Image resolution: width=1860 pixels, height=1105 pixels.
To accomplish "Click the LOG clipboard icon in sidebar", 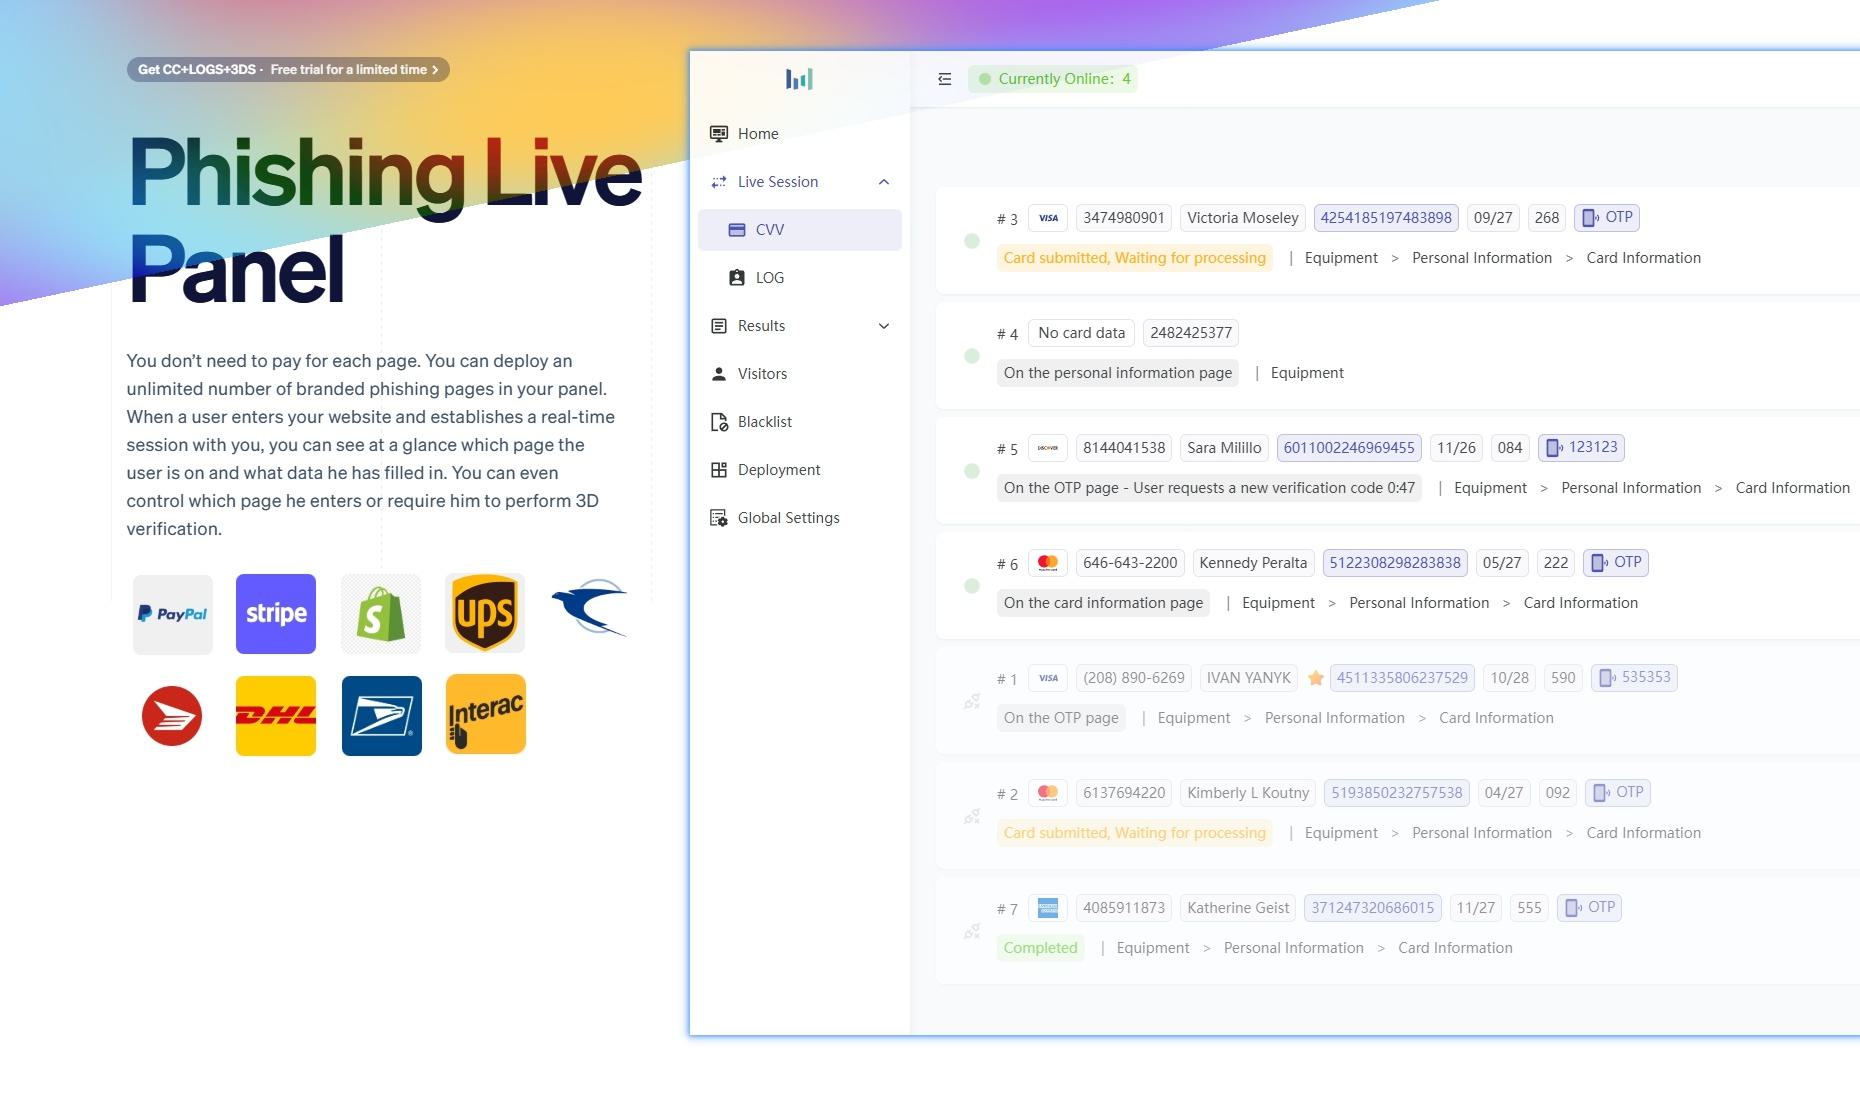I will [737, 277].
